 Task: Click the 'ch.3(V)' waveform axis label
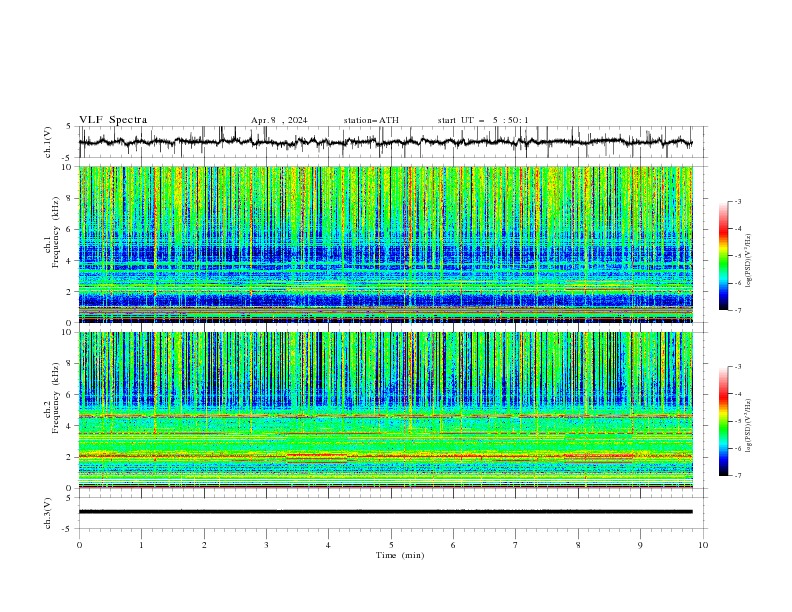[48, 513]
